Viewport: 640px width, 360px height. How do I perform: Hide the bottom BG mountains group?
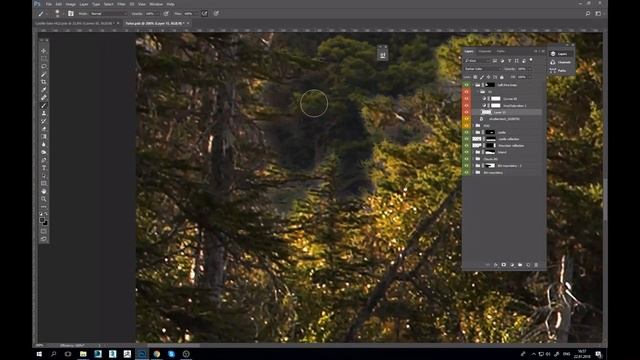pos(467,173)
